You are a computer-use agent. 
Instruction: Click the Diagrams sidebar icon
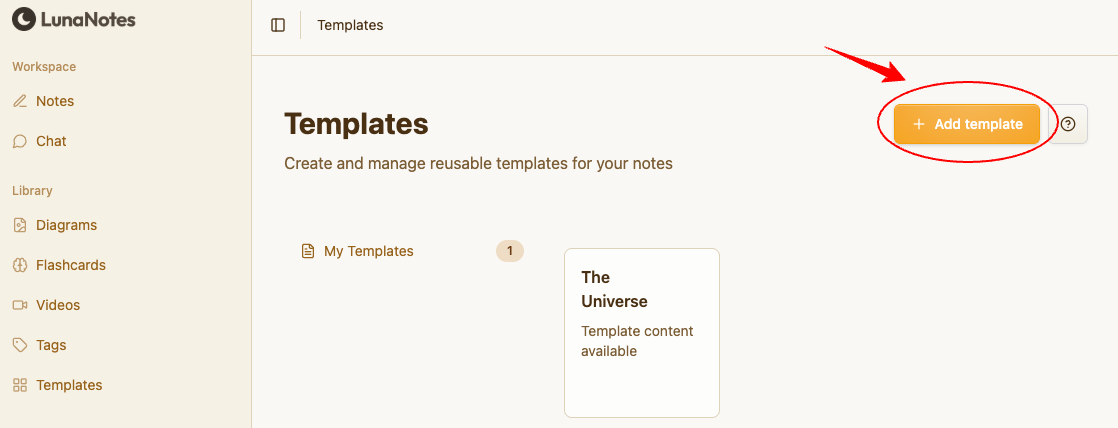click(x=20, y=225)
